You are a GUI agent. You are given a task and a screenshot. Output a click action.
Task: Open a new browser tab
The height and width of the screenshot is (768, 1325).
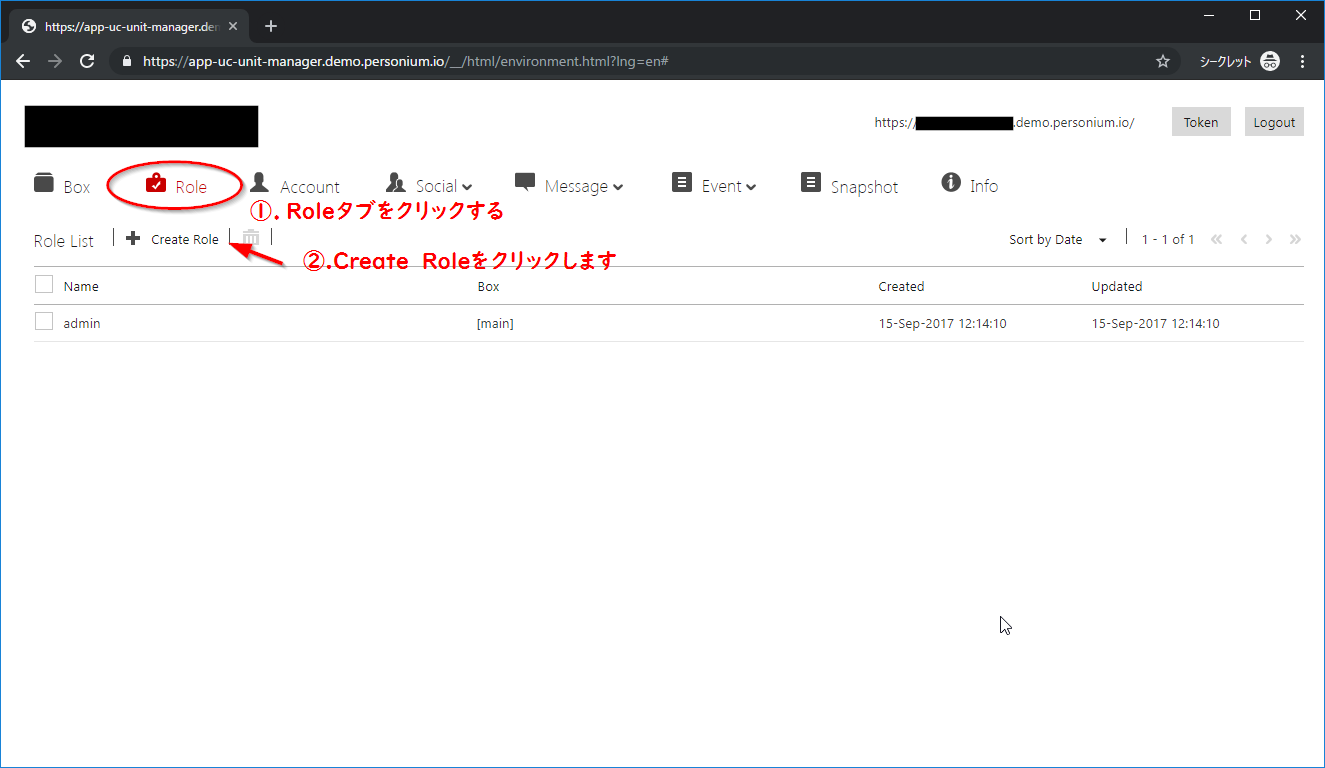click(x=271, y=26)
